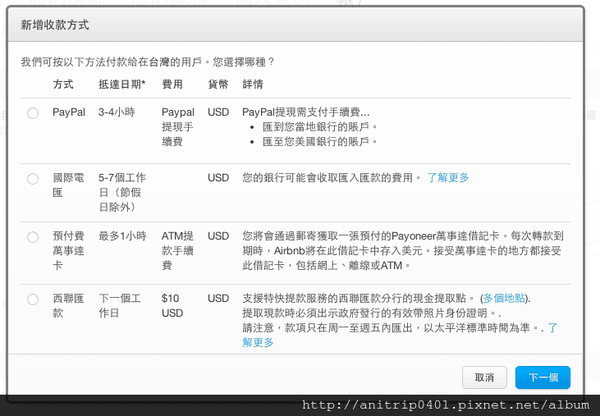Click the $10 USD fee cell
The width and height of the screenshot is (600, 416).
pos(172,305)
